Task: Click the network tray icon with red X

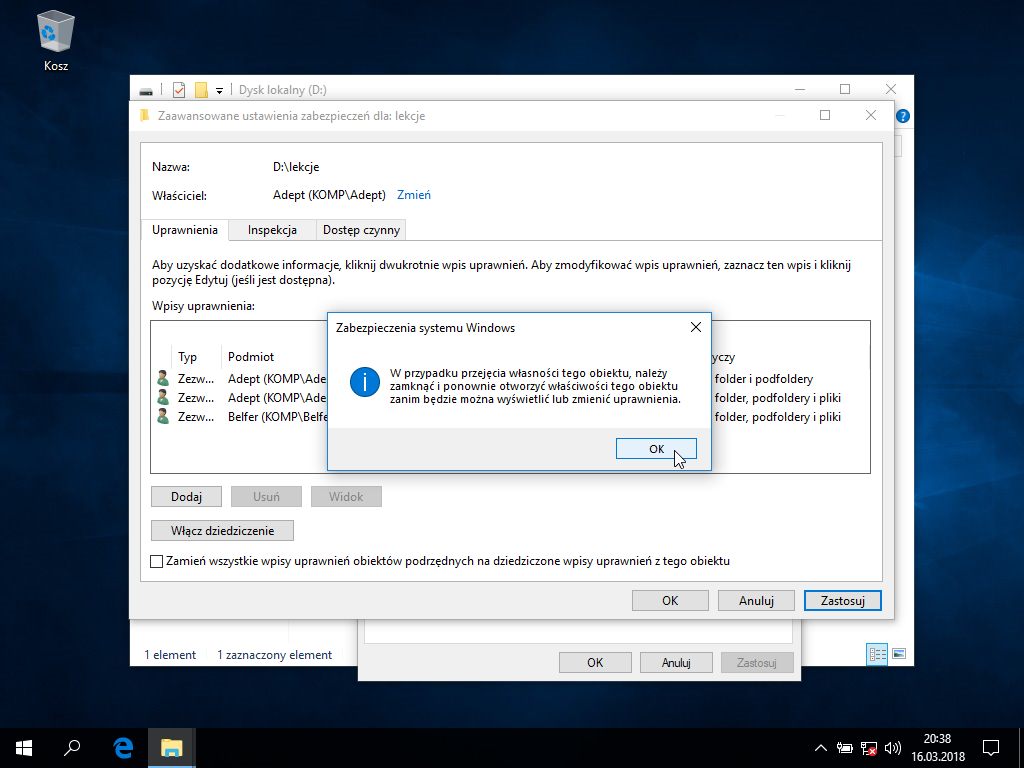Action: 869,748
